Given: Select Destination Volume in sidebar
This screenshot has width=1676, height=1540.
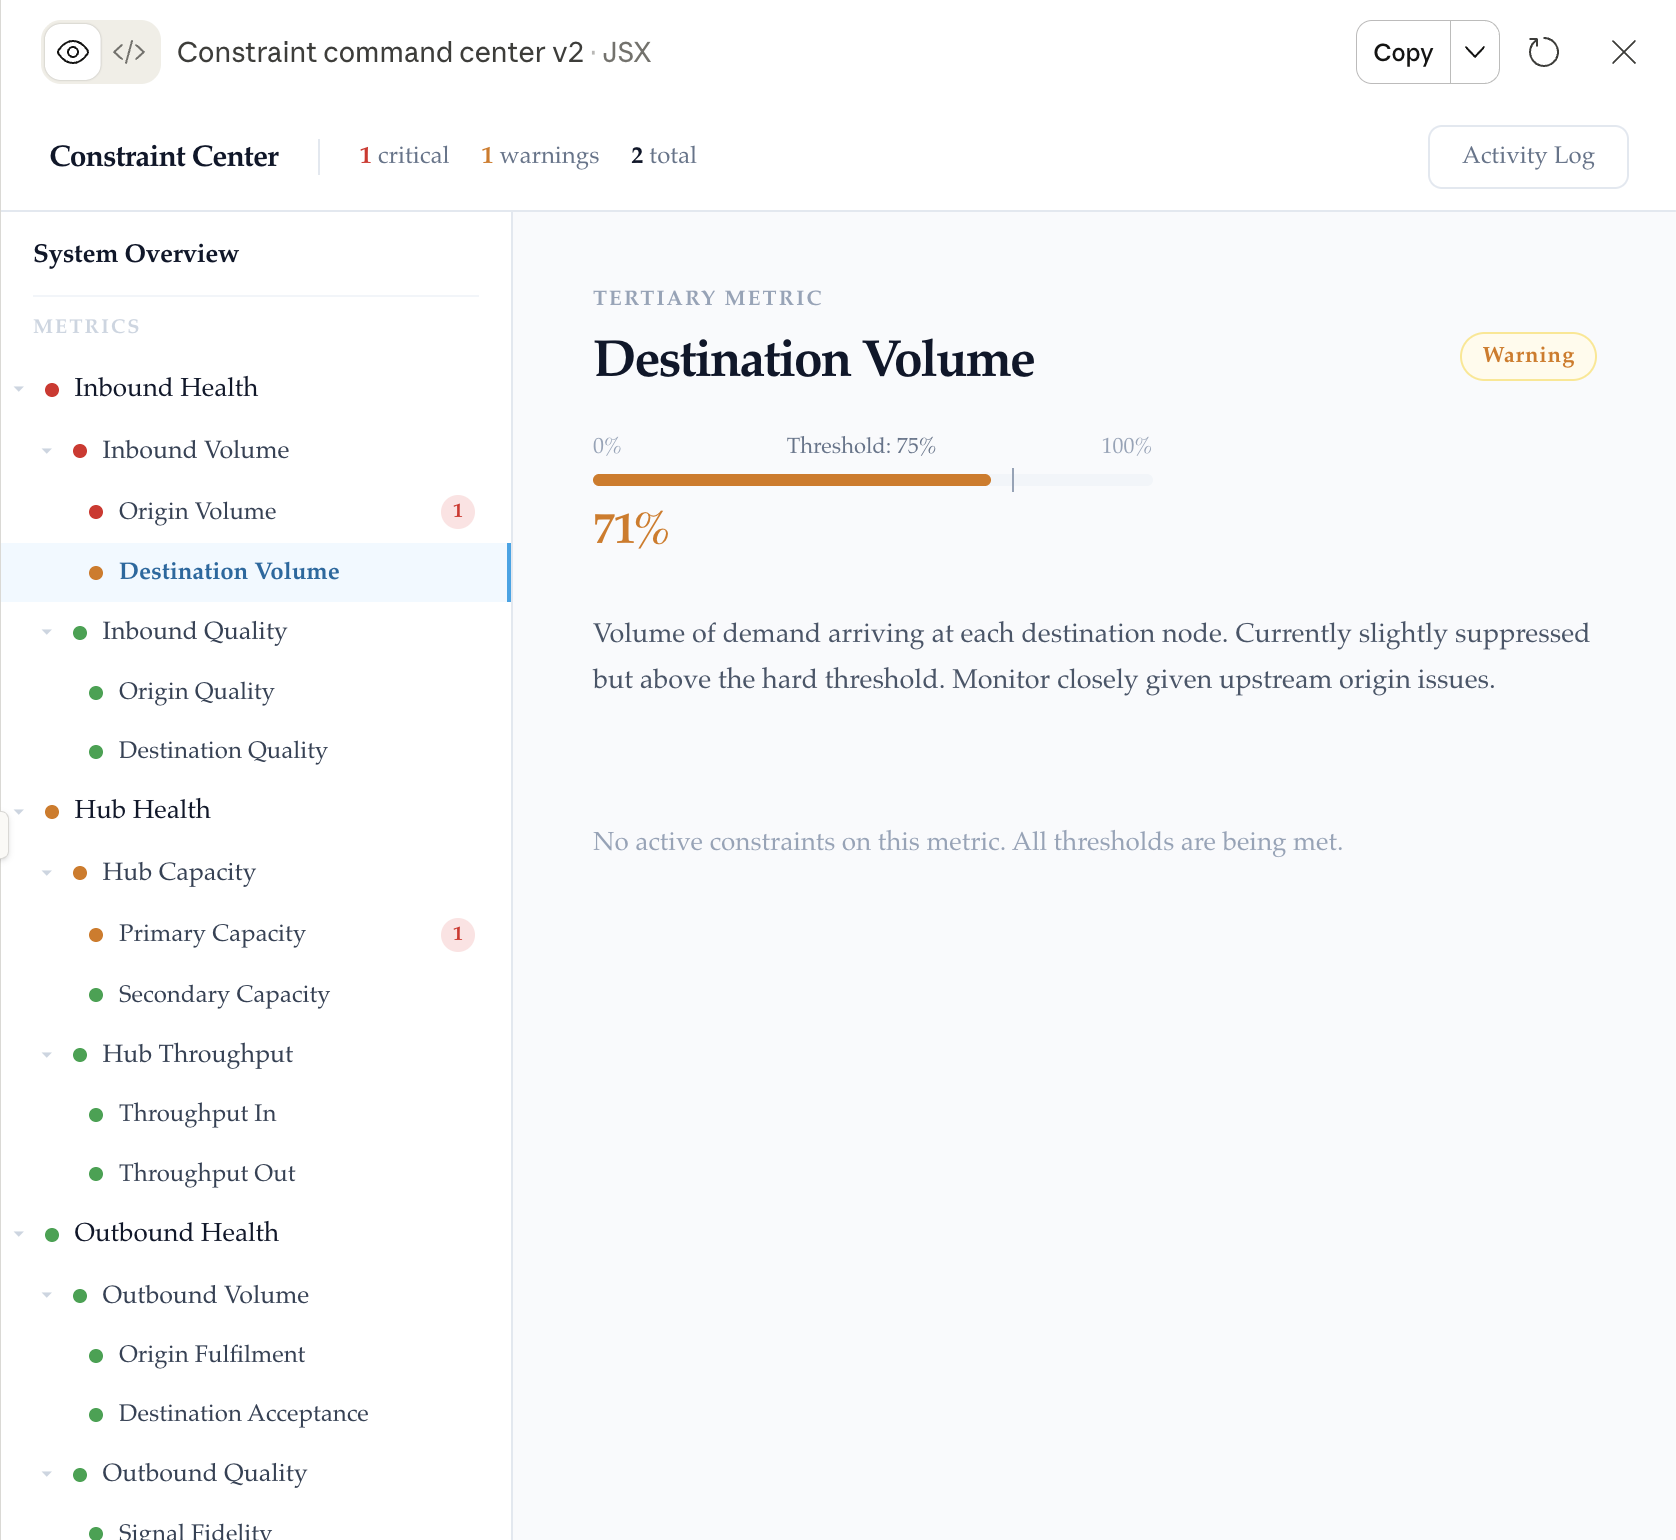Looking at the screenshot, I should (256, 572).
